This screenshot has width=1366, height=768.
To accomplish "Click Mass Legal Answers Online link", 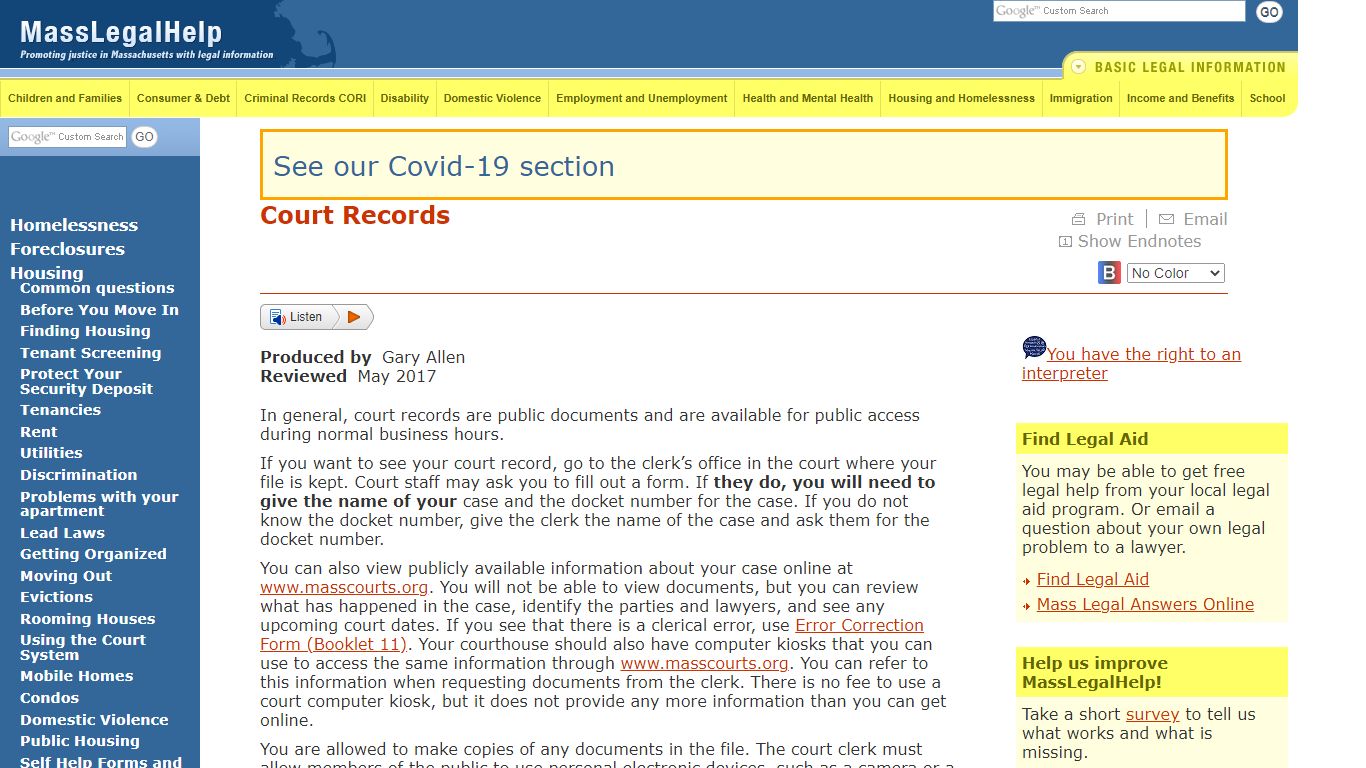I will point(1145,604).
